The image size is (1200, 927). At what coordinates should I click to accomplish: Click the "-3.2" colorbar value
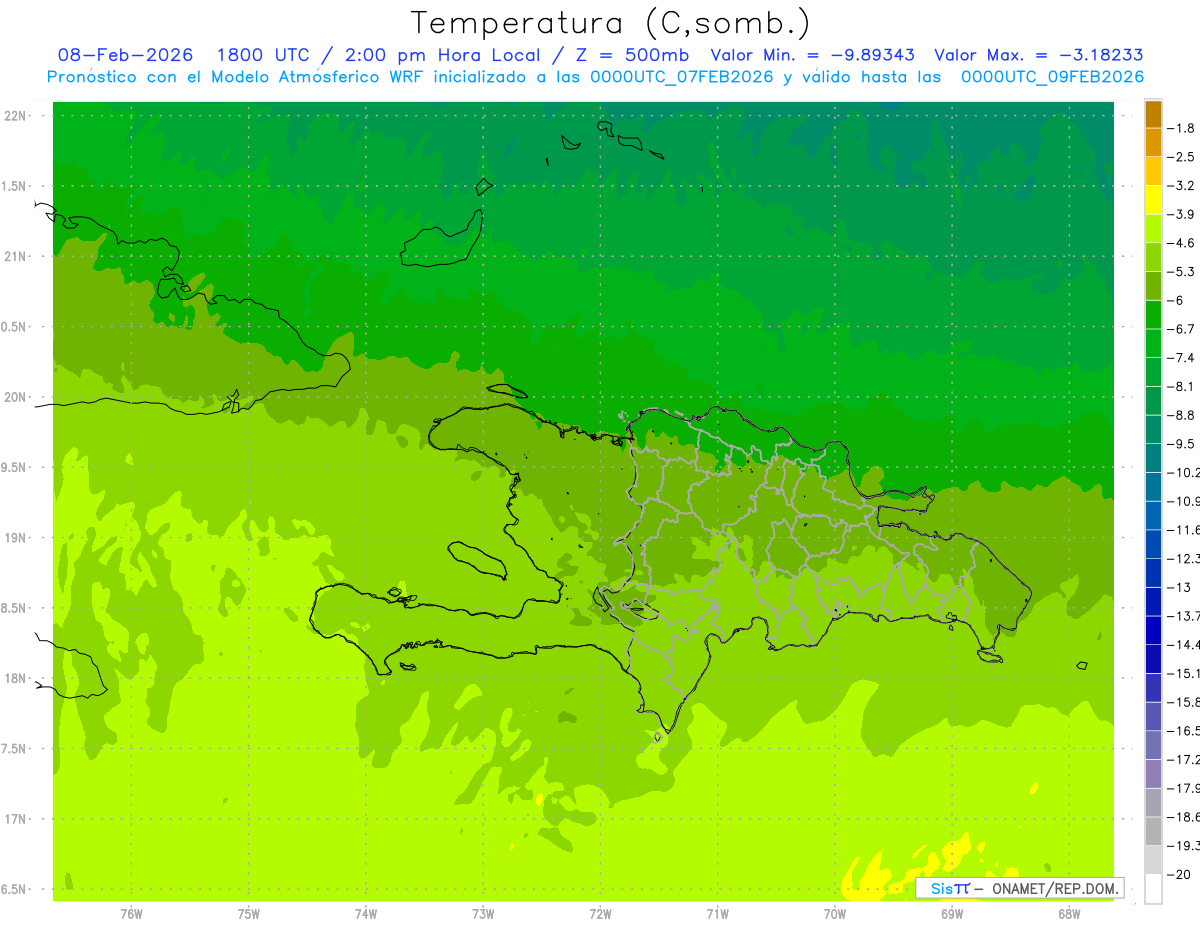[1181, 186]
